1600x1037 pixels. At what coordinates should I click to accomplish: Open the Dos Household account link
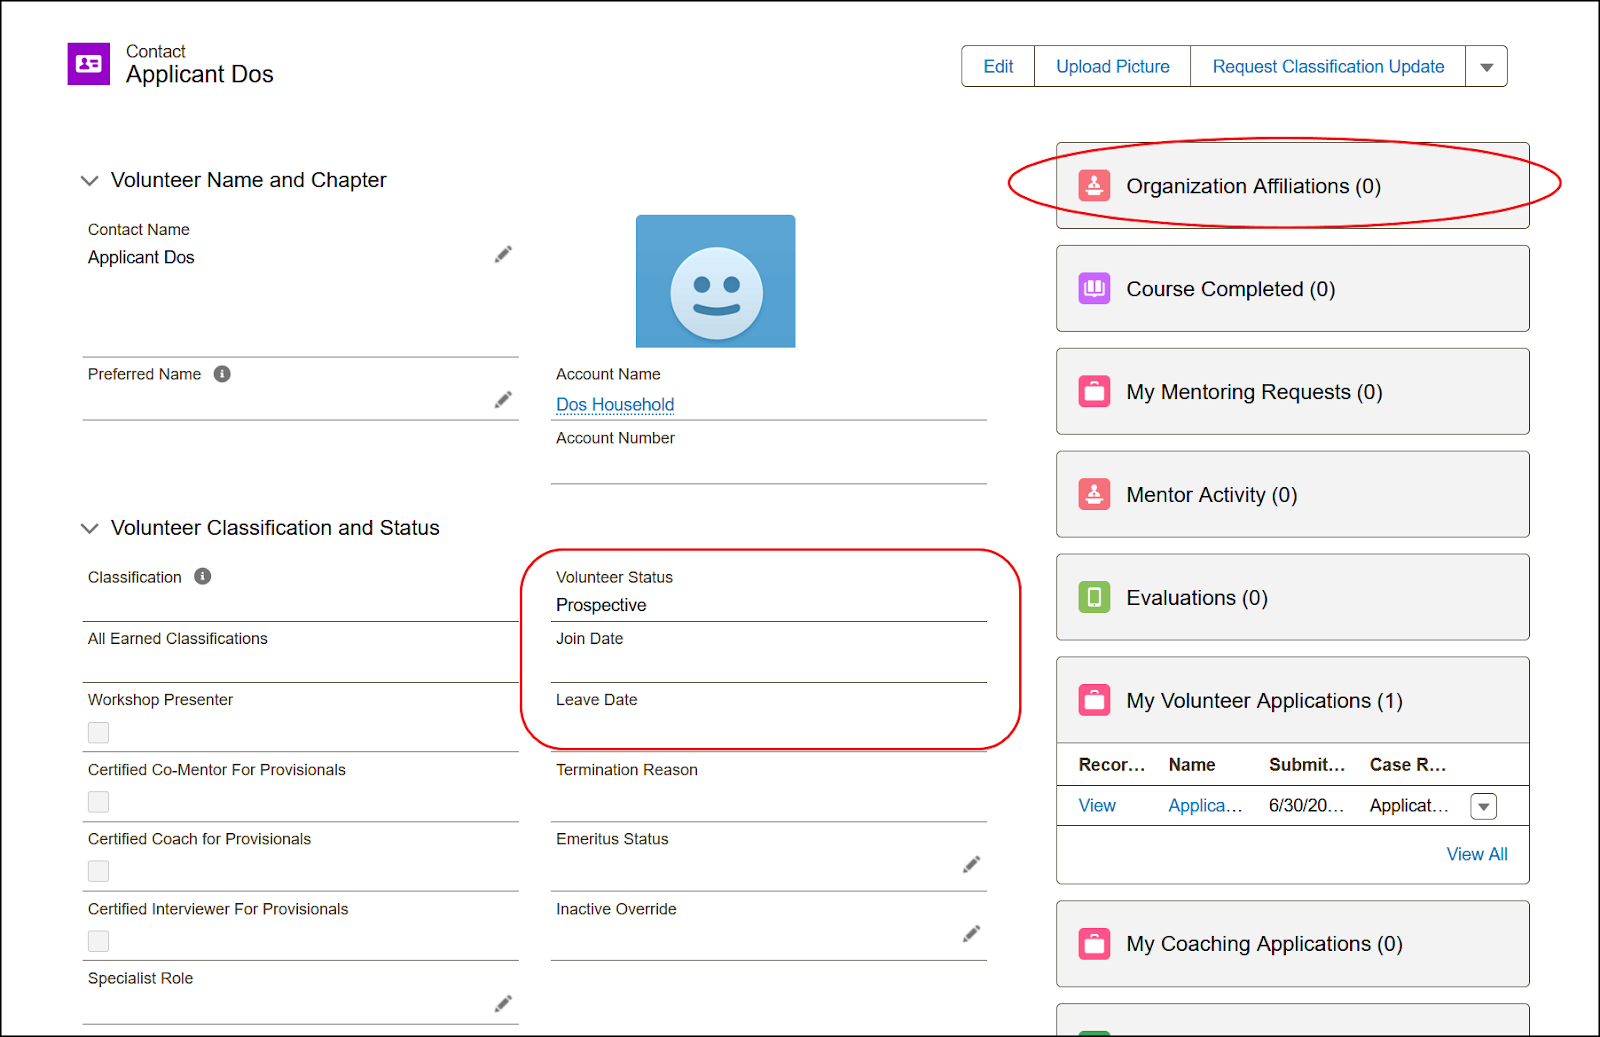click(x=615, y=405)
